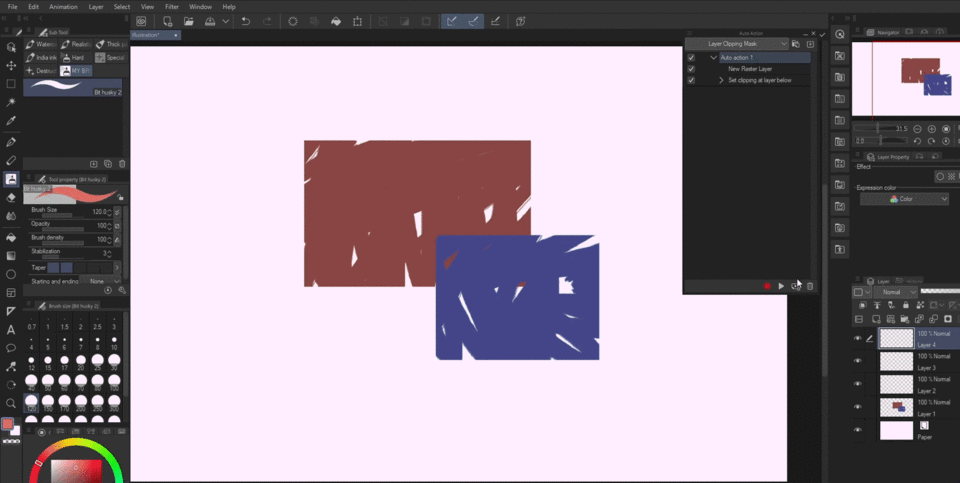Toggle checkbox for Set clipping at layer below

click(x=691, y=80)
